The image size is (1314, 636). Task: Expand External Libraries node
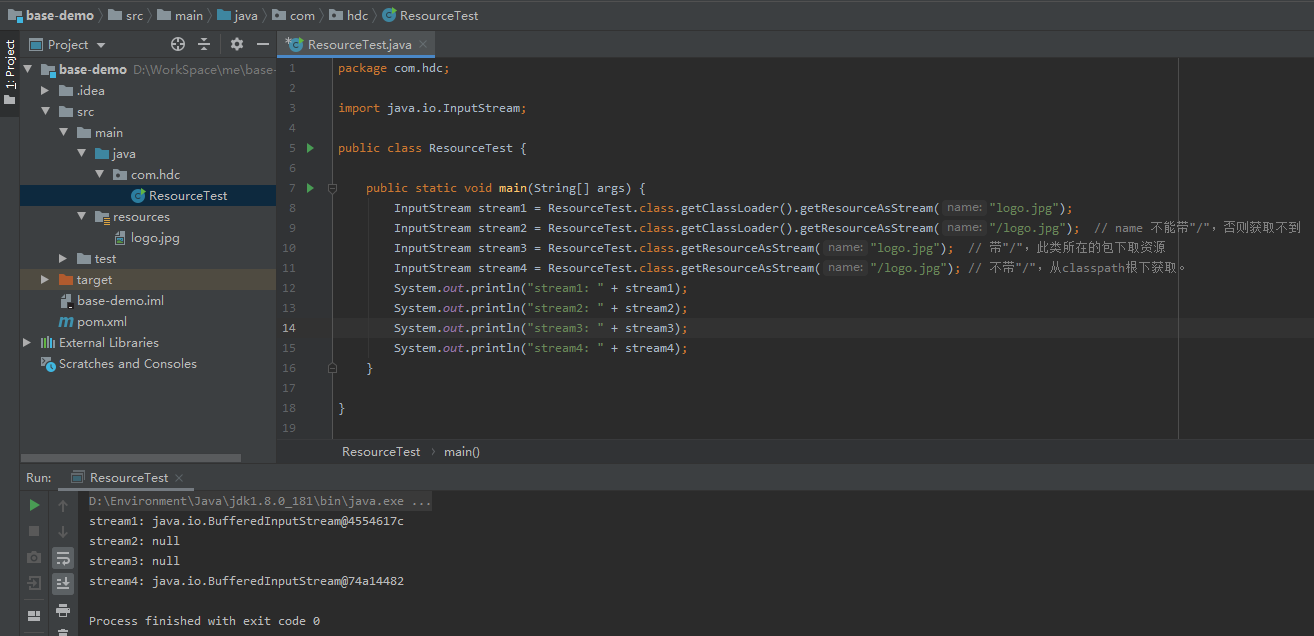coord(28,343)
